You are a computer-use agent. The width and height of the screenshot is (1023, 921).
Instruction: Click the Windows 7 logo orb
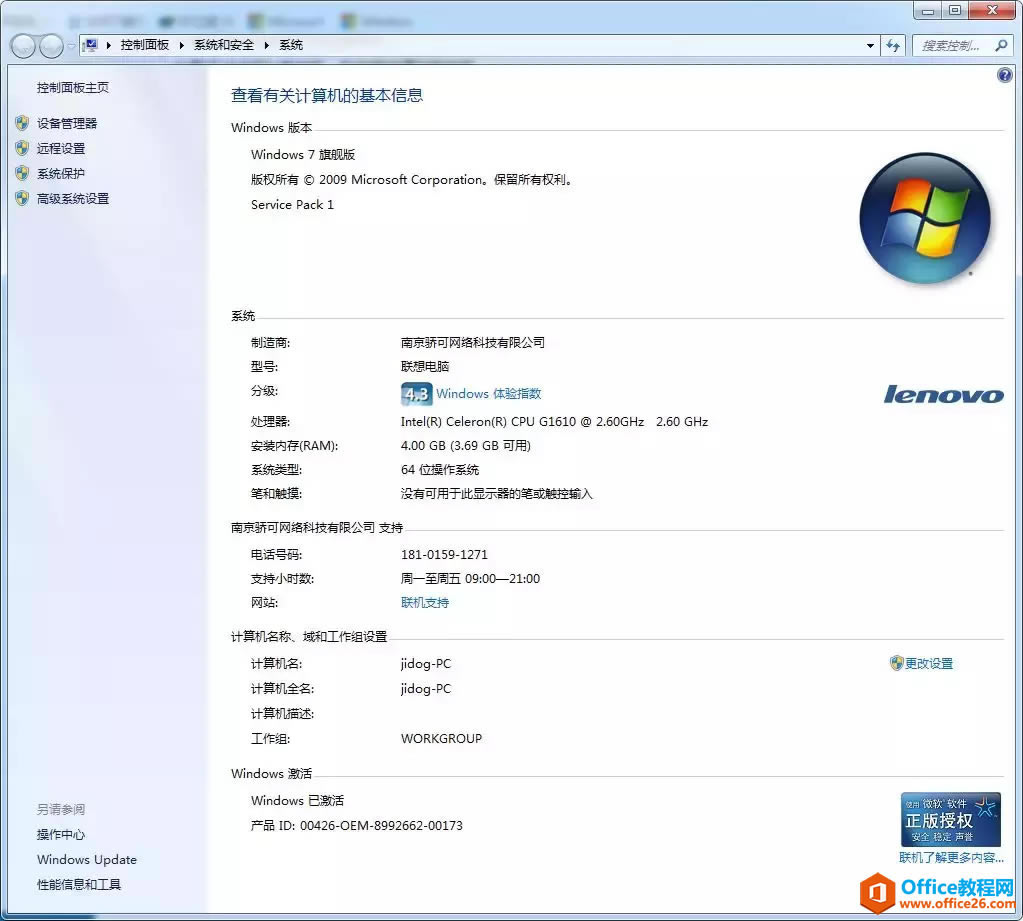point(925,219)
